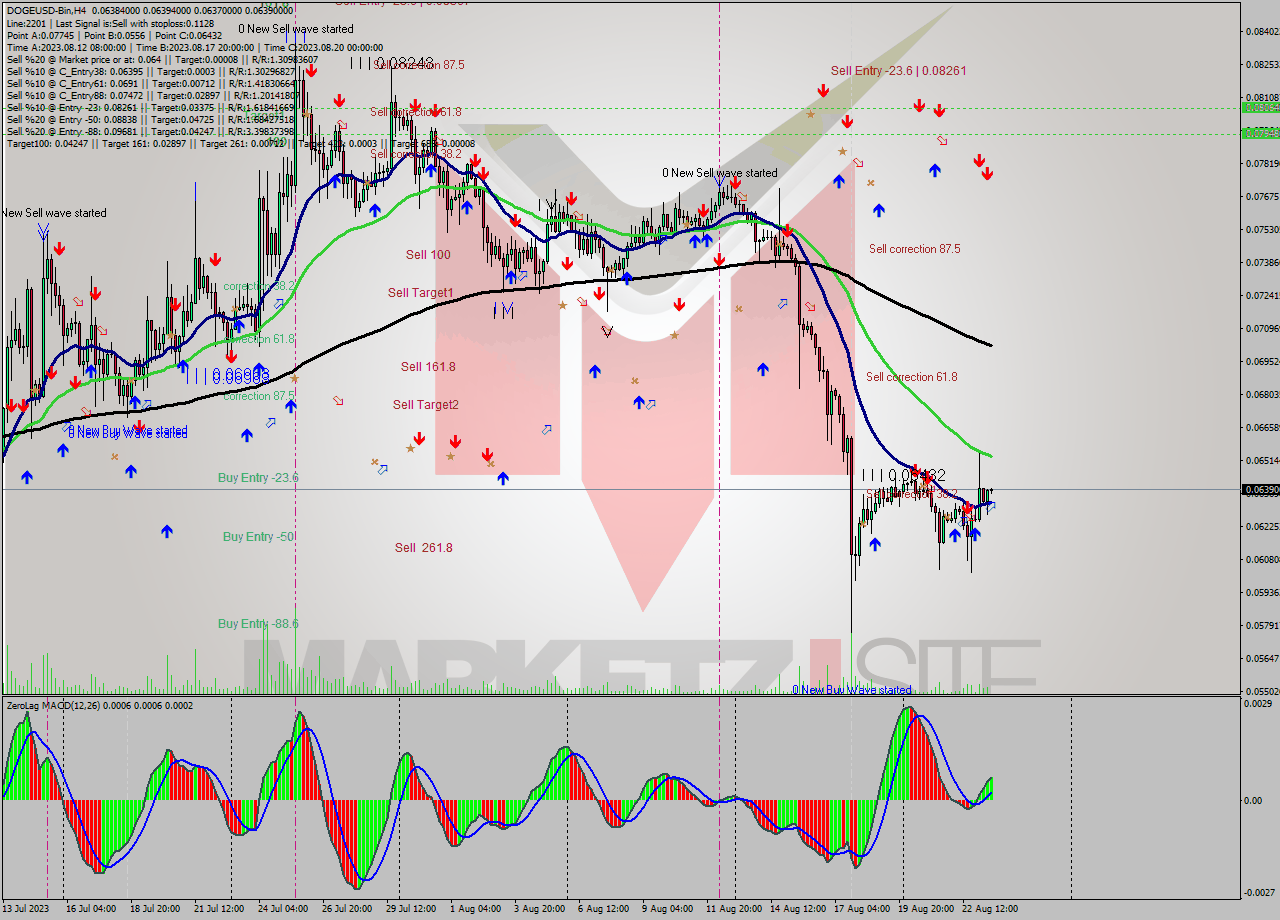
Task: Select the Sell %20 @ Entry -50 line
Action: [150, 119]
